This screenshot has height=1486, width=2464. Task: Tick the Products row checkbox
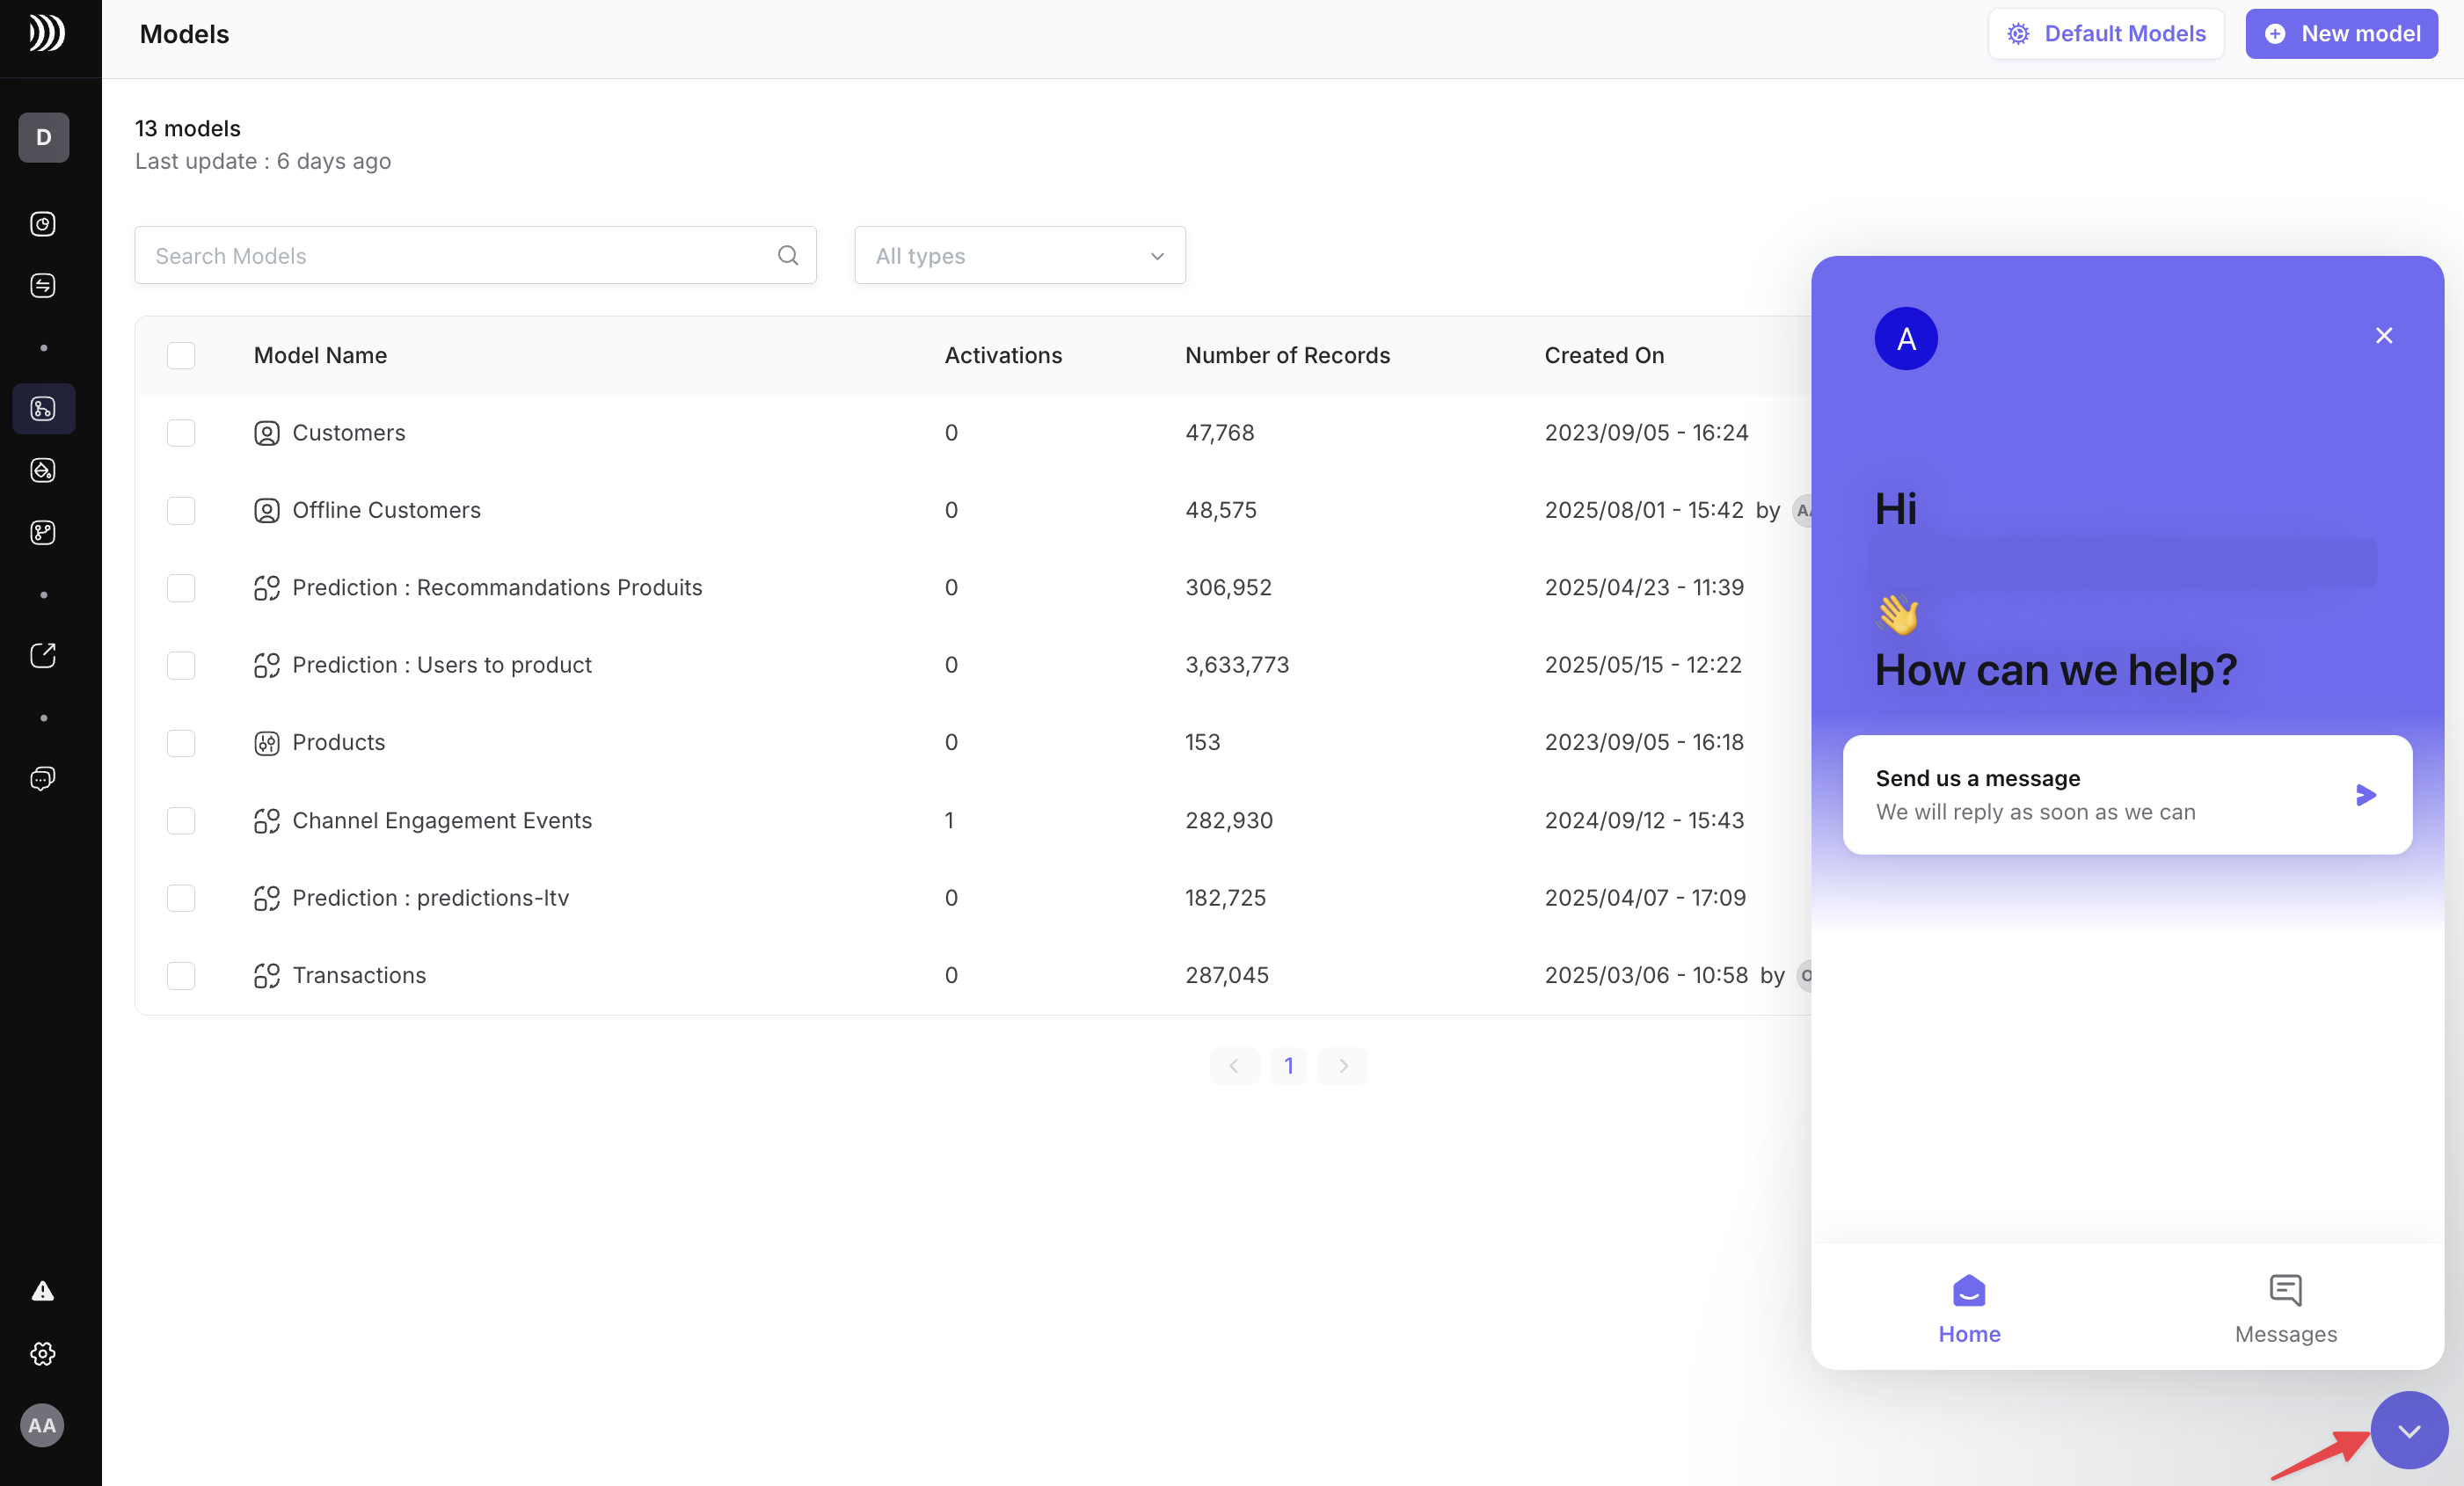click(180, 743)
